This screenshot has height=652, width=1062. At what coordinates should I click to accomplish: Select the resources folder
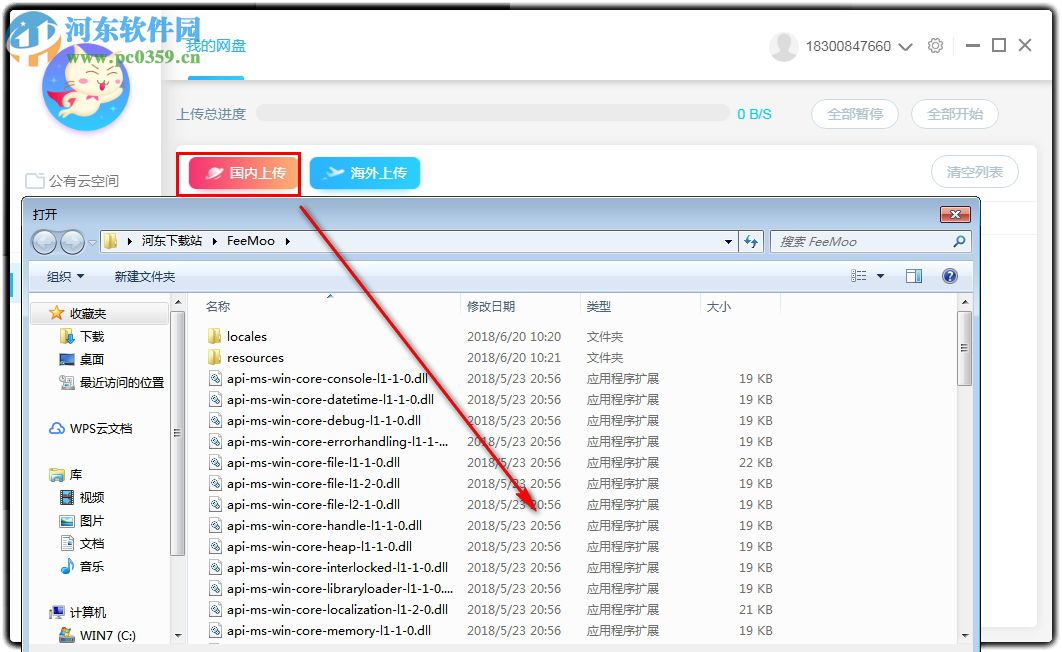click(246, 357)
